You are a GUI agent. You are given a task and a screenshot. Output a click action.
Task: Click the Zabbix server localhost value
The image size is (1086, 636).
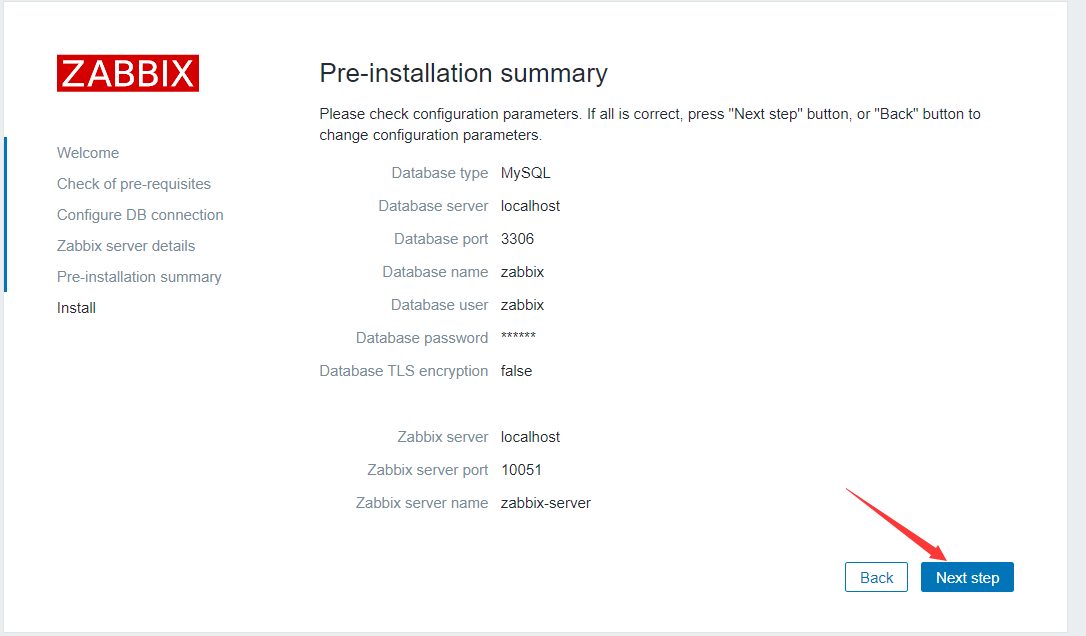pyautogui.click(x=531, y=437)
